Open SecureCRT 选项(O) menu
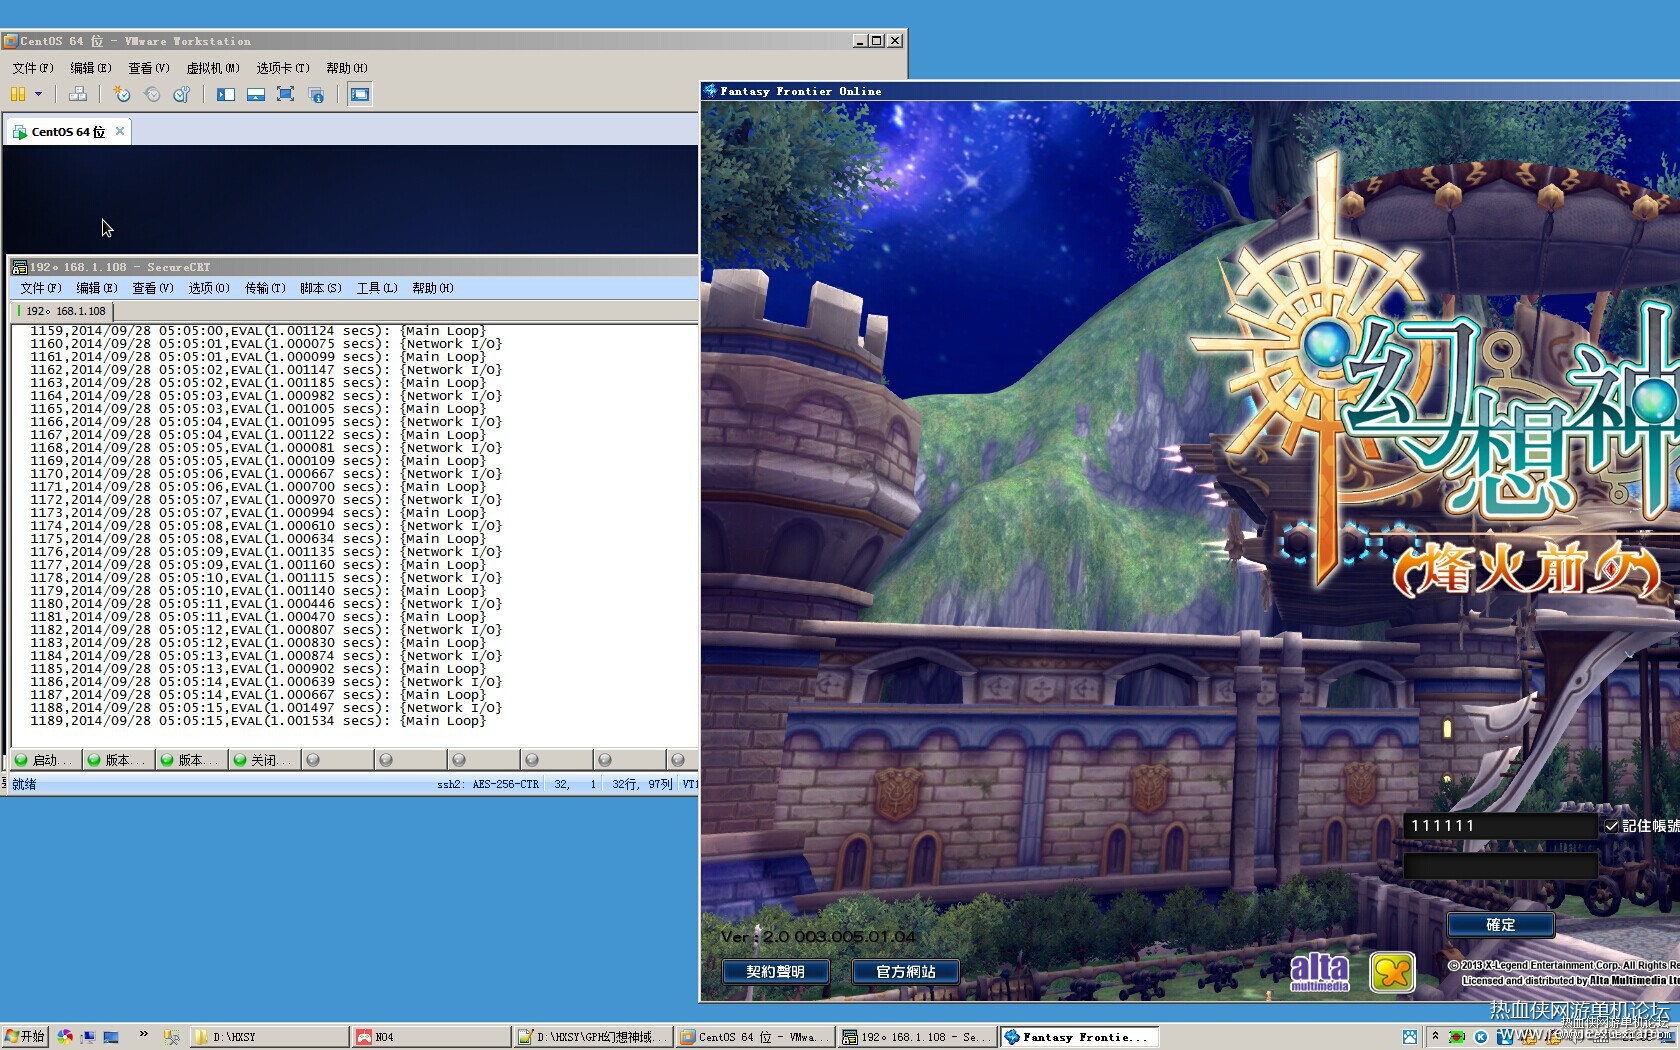The width and height of the screenshot is (1680, 1050). coord(209,288)
